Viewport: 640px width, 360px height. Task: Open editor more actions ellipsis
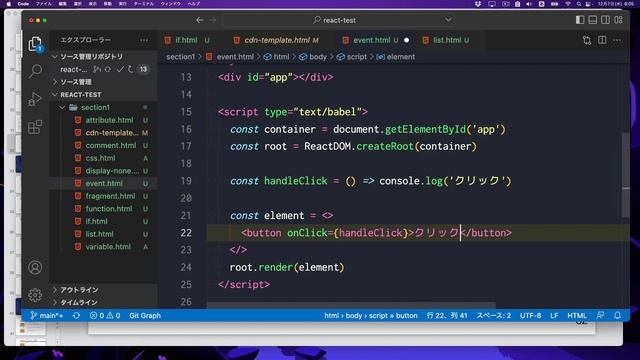[617, 40]
